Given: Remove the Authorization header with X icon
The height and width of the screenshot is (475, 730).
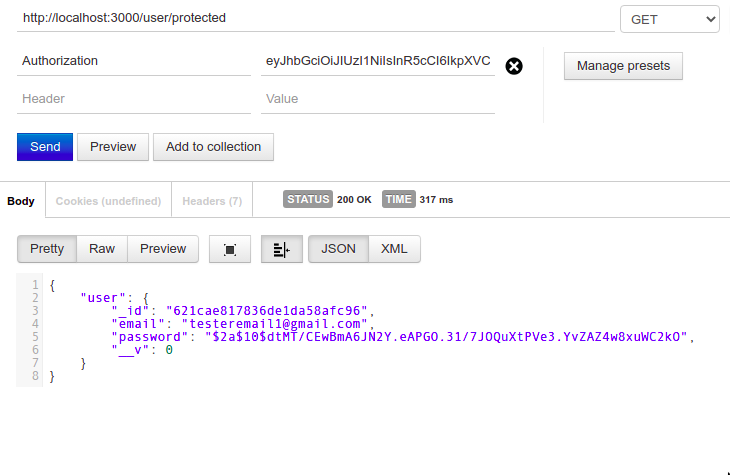Looking at the screenshot, I should pos(514,67).
